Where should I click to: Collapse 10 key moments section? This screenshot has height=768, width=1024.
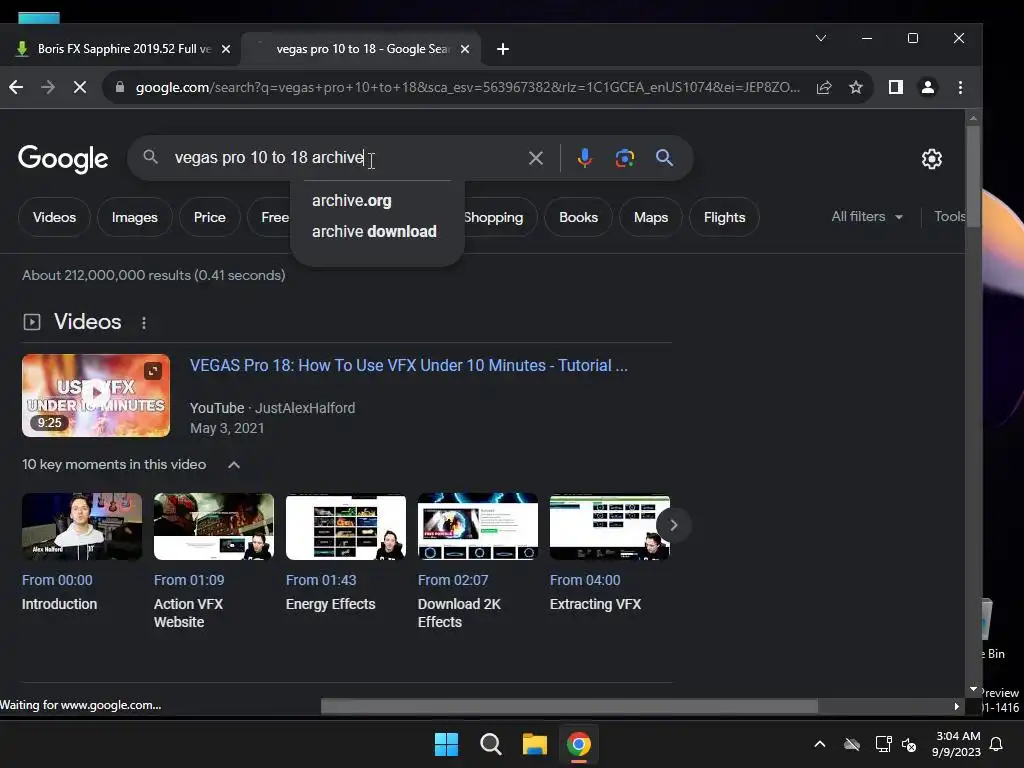pos(234,464)
